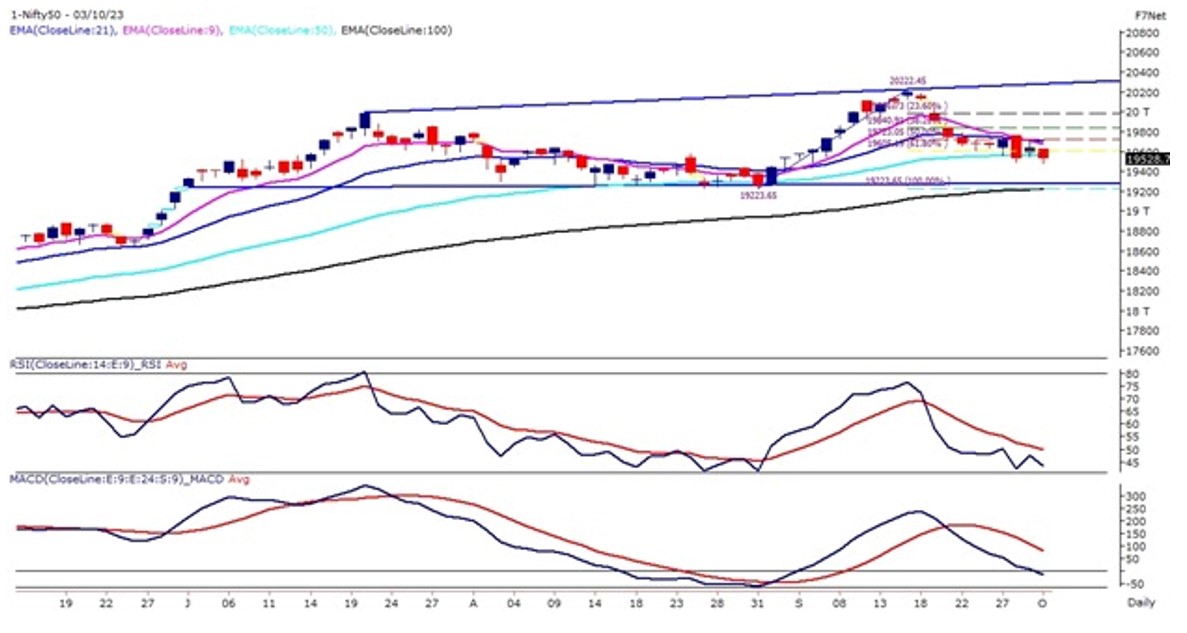Click the "O" month marker on date axis
Image resolution: width=1187 pixels, height=633 pixels.
coord(1042,603)
